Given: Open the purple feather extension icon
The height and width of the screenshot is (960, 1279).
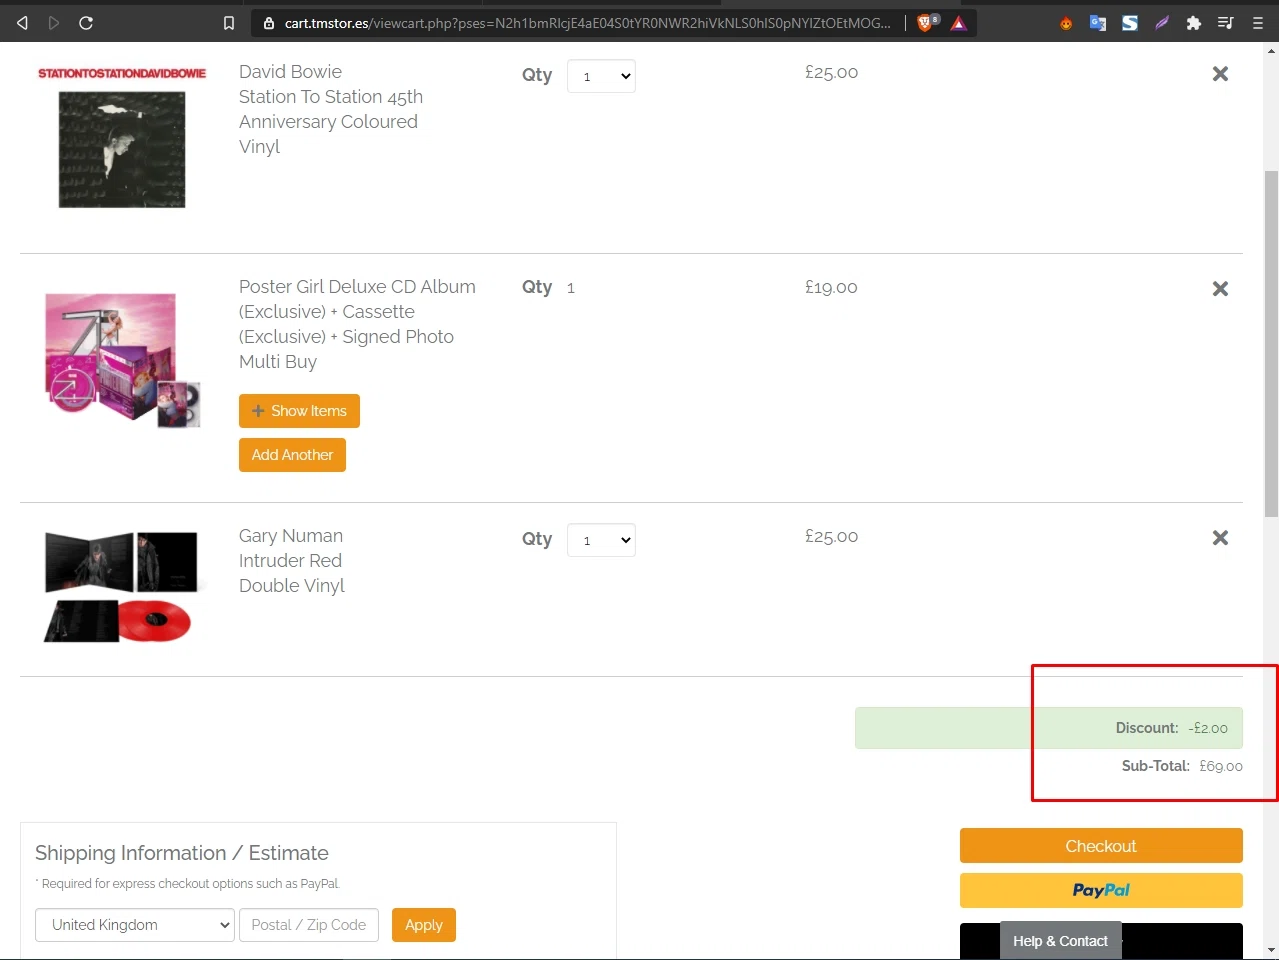Looking at the screenshot, I should (1162, 23).
